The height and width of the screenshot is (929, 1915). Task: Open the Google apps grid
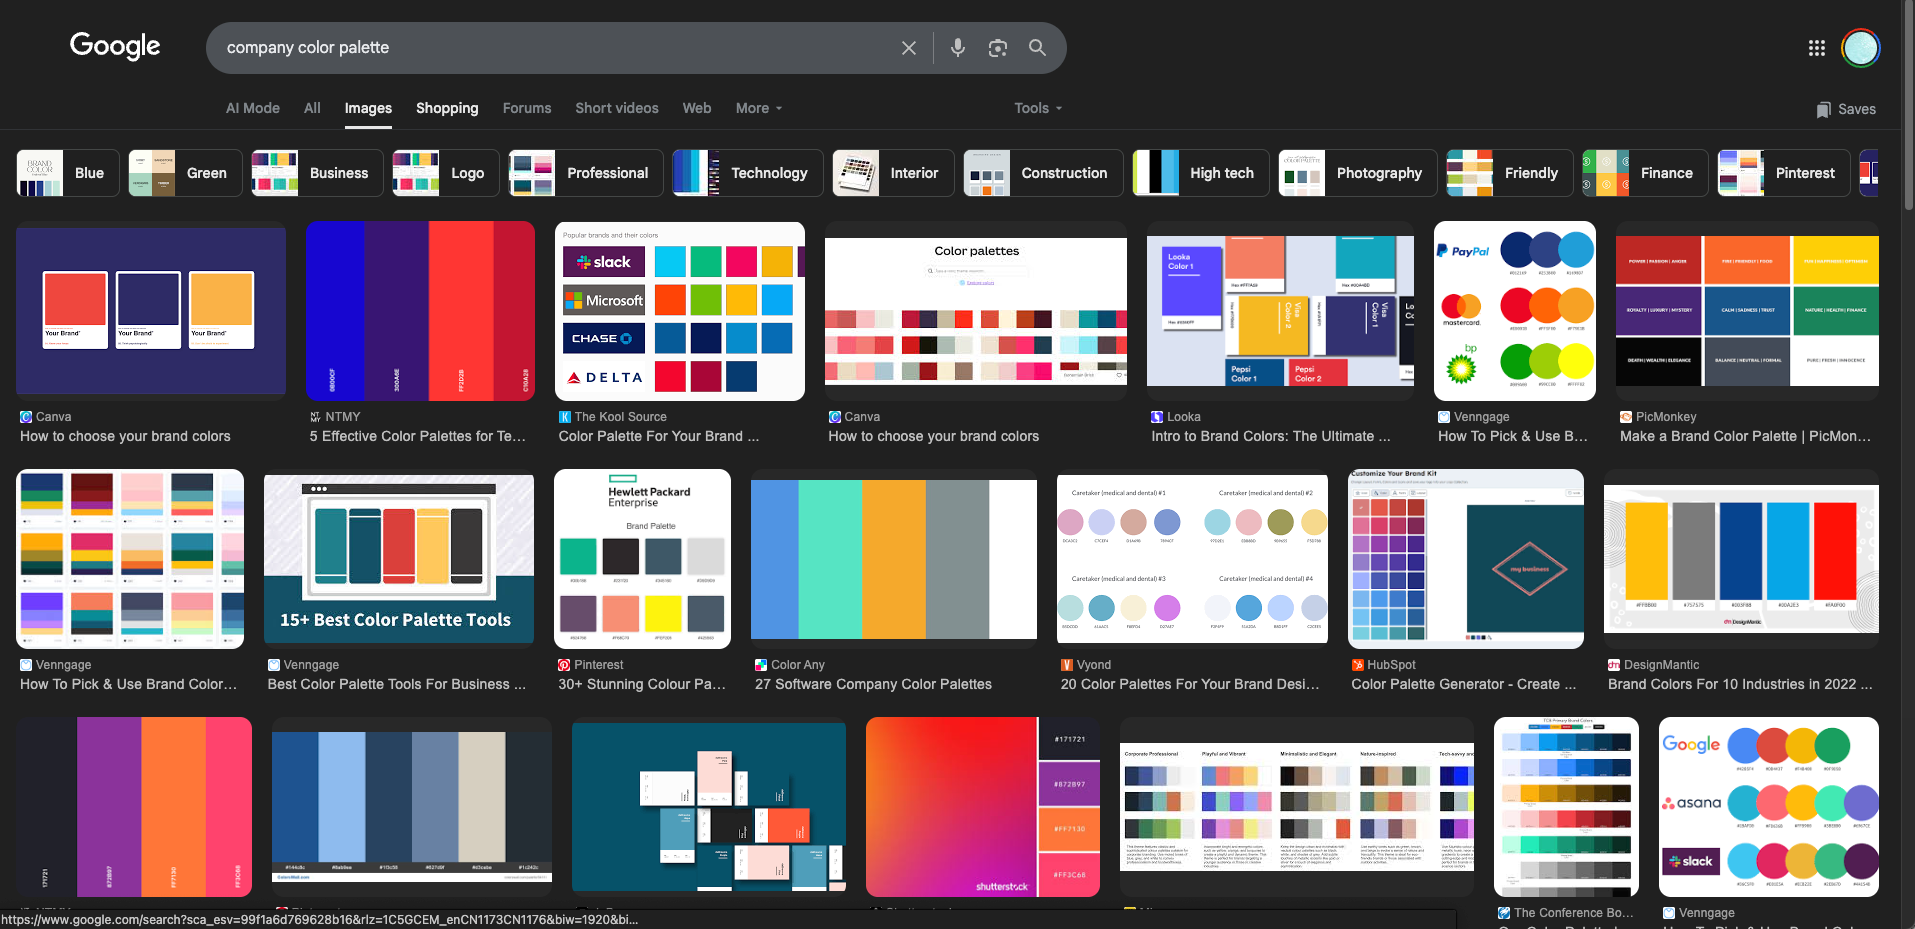click(1816, 48)
